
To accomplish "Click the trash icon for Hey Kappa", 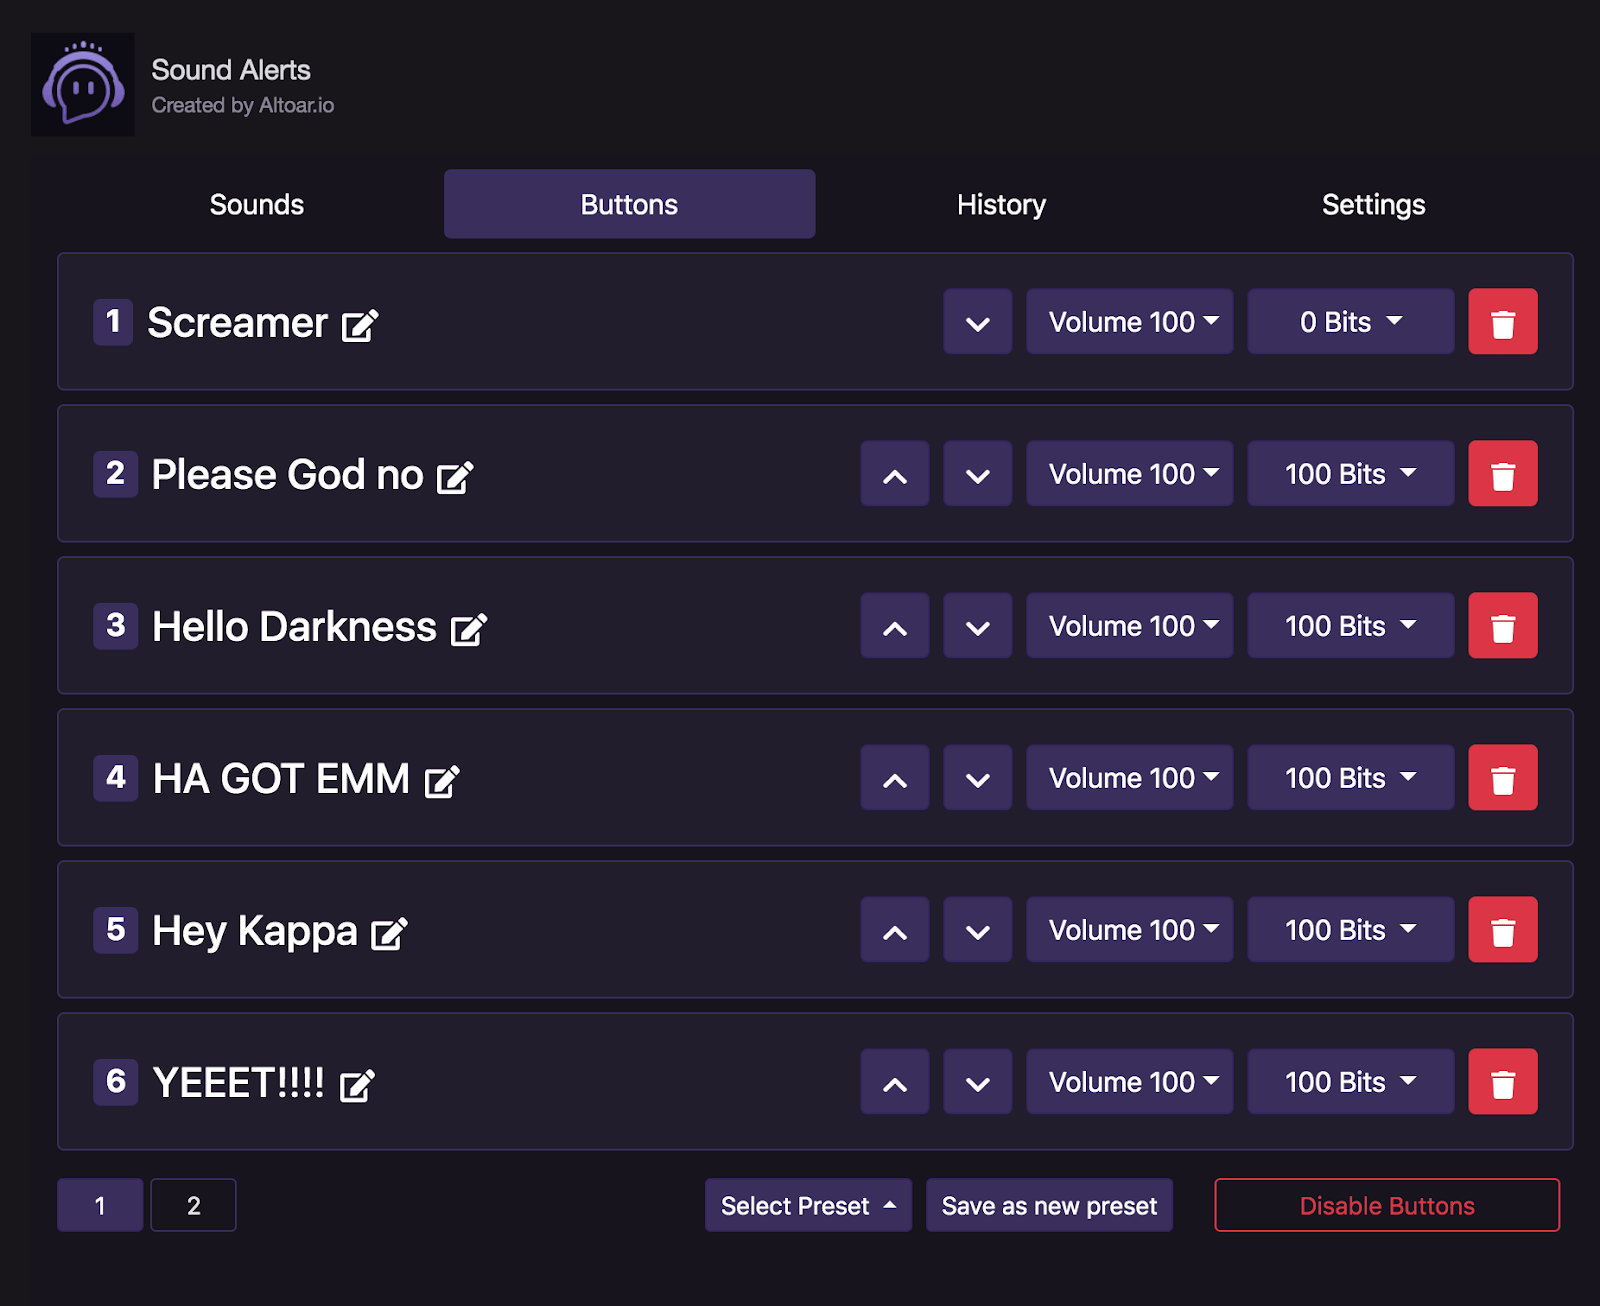I will coord(1502,929).
